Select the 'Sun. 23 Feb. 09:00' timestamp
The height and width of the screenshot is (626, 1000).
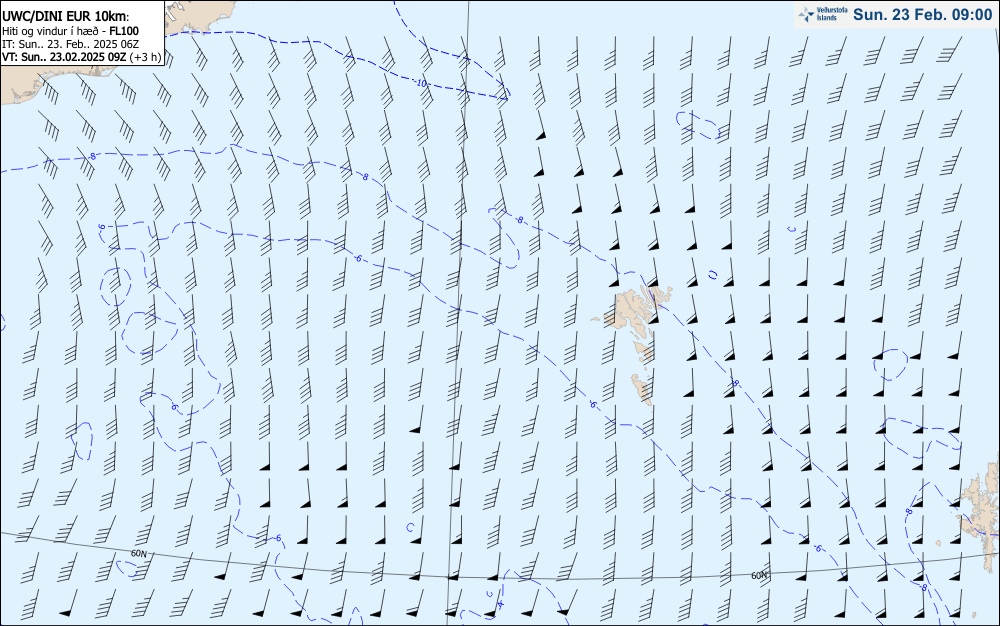[922, 15]
